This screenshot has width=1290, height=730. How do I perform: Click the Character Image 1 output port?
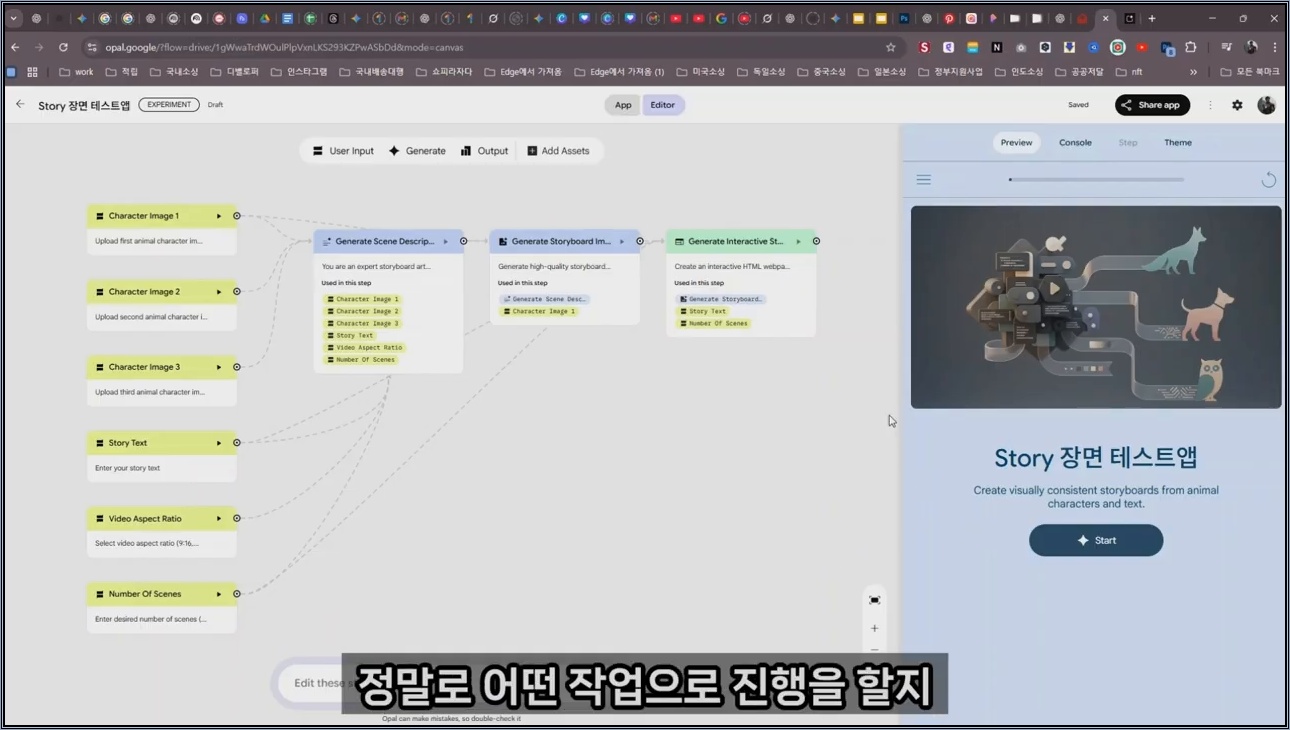tap(237, 216)
